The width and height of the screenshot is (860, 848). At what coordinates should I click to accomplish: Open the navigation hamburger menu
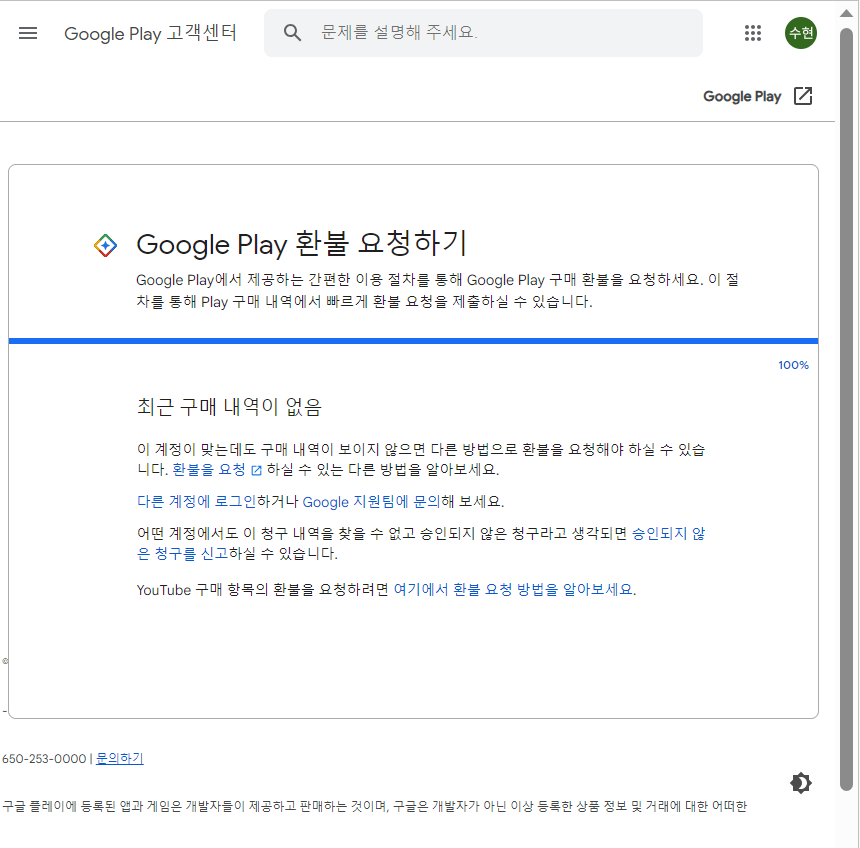pos(27,33)
